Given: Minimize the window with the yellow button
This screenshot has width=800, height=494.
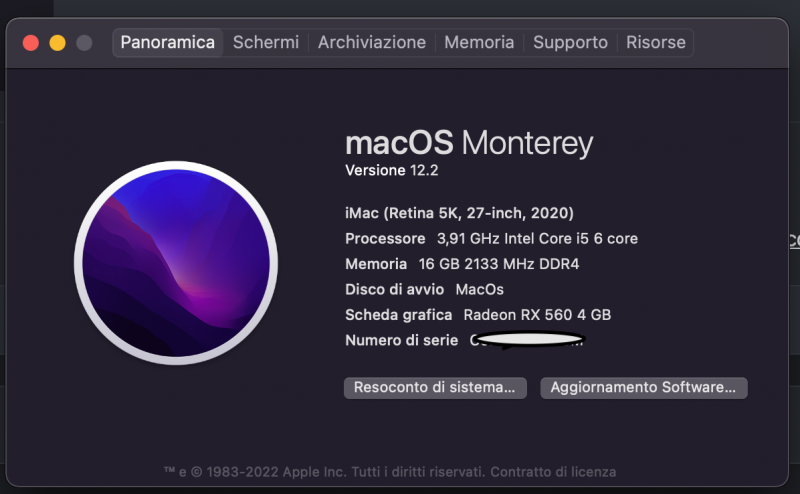Looking at the screenshot, I should coord(58,43).
